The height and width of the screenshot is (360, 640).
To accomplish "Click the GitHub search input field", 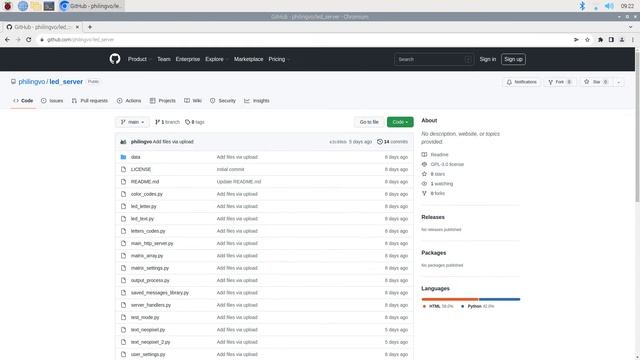I will (433, 59).
